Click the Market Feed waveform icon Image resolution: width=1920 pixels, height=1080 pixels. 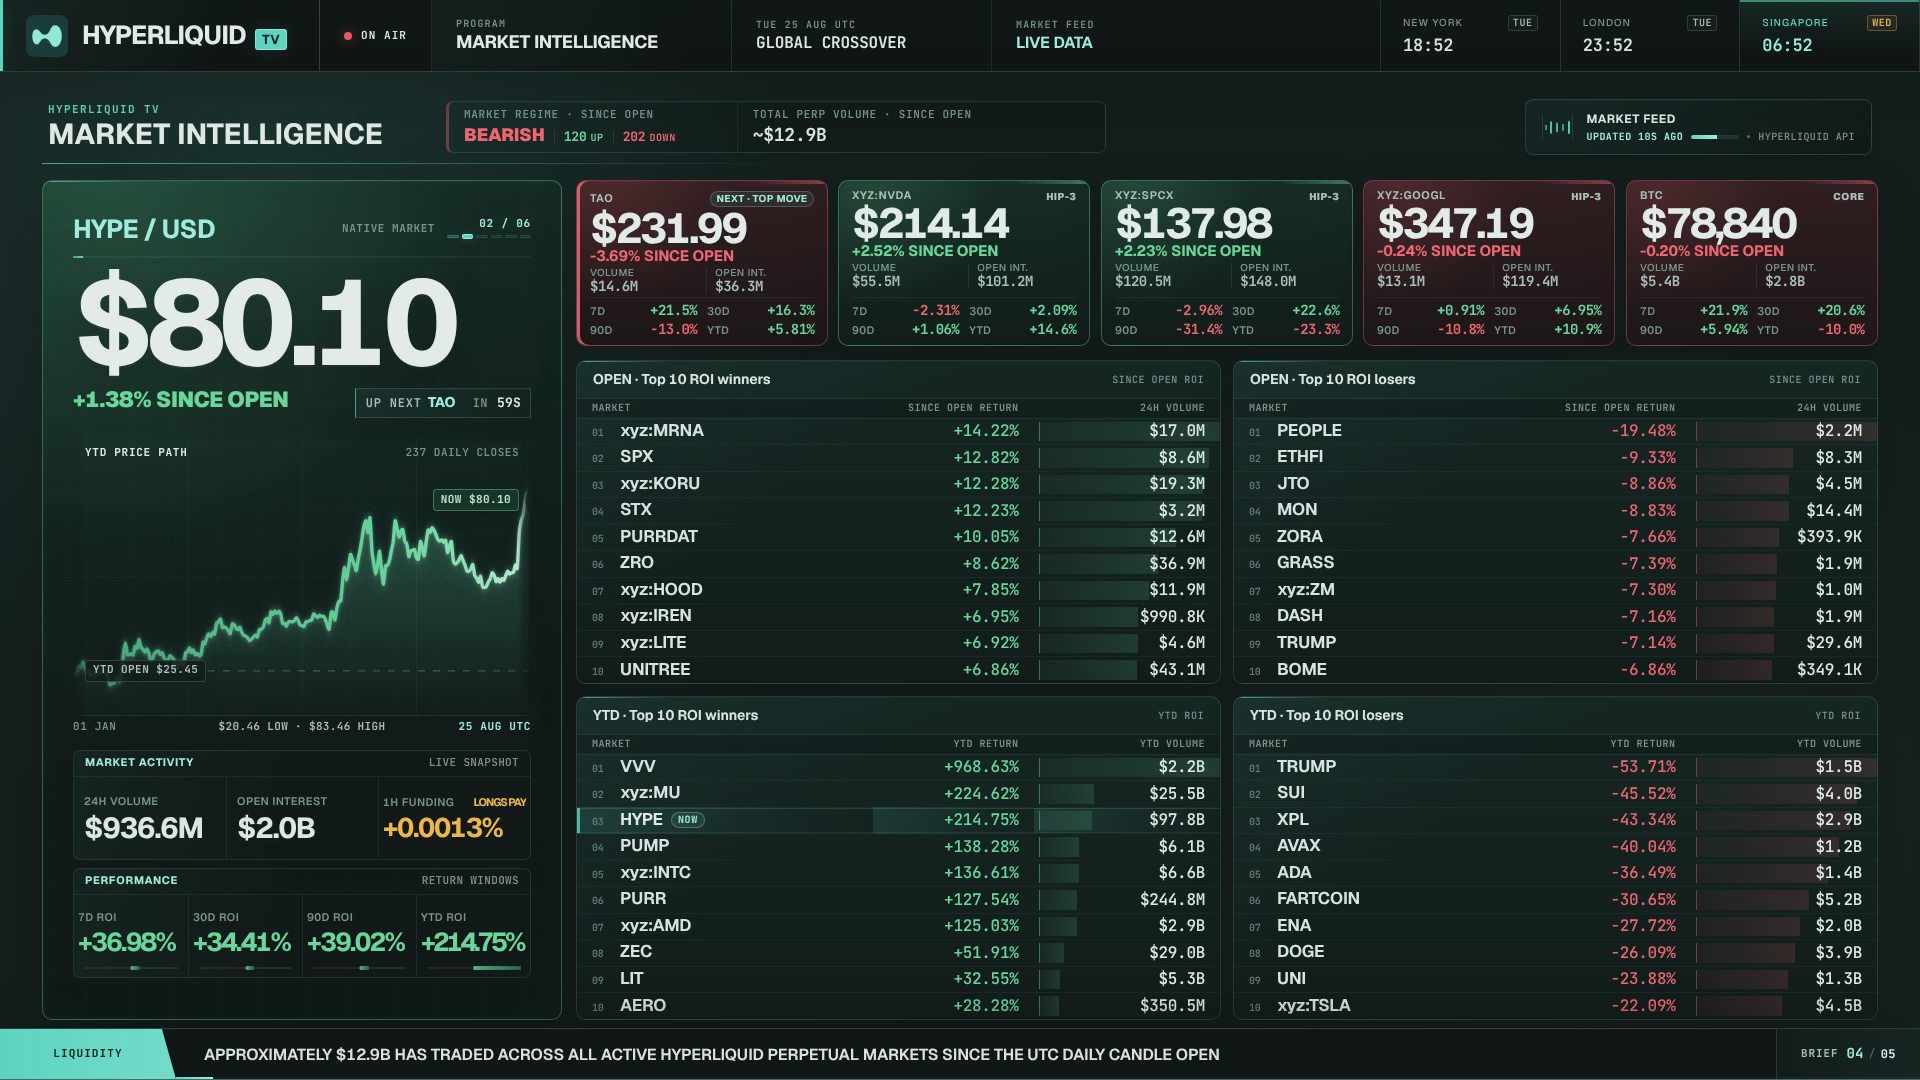(1557, 127)
